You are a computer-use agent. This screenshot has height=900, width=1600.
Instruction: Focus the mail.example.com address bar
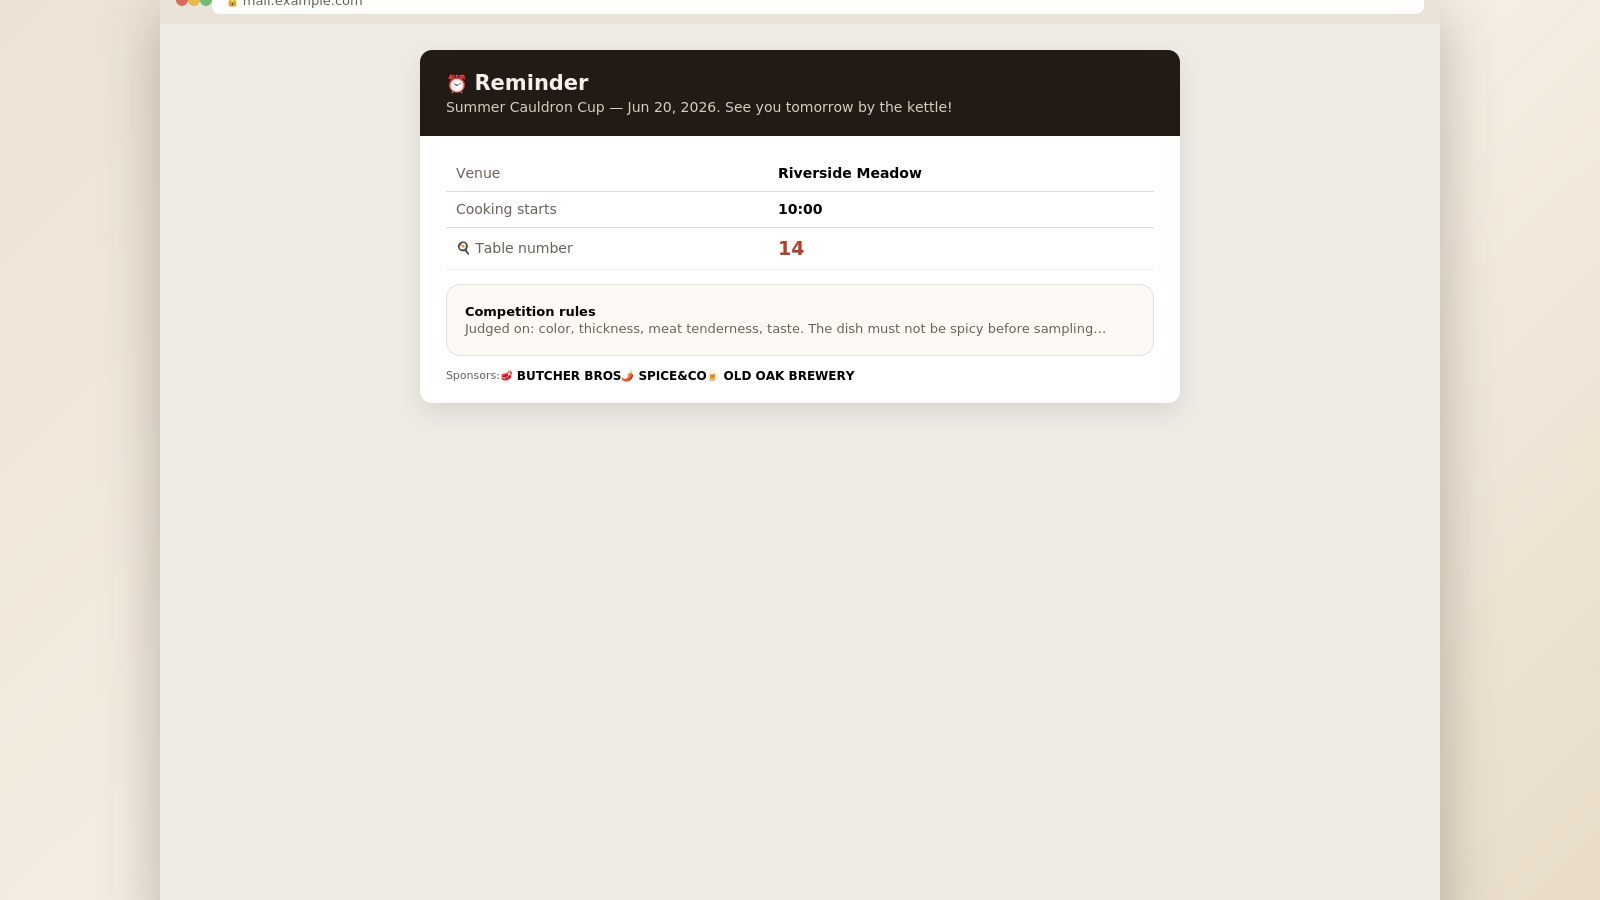818,4
